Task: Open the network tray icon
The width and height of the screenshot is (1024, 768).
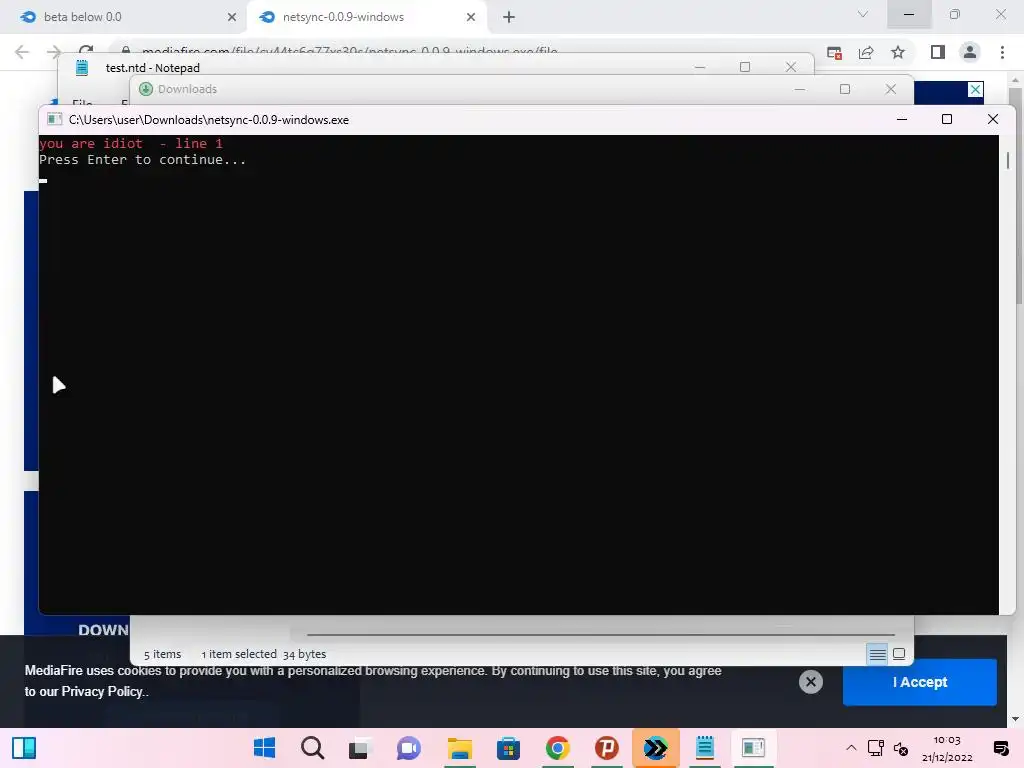Action: (875, 748)
